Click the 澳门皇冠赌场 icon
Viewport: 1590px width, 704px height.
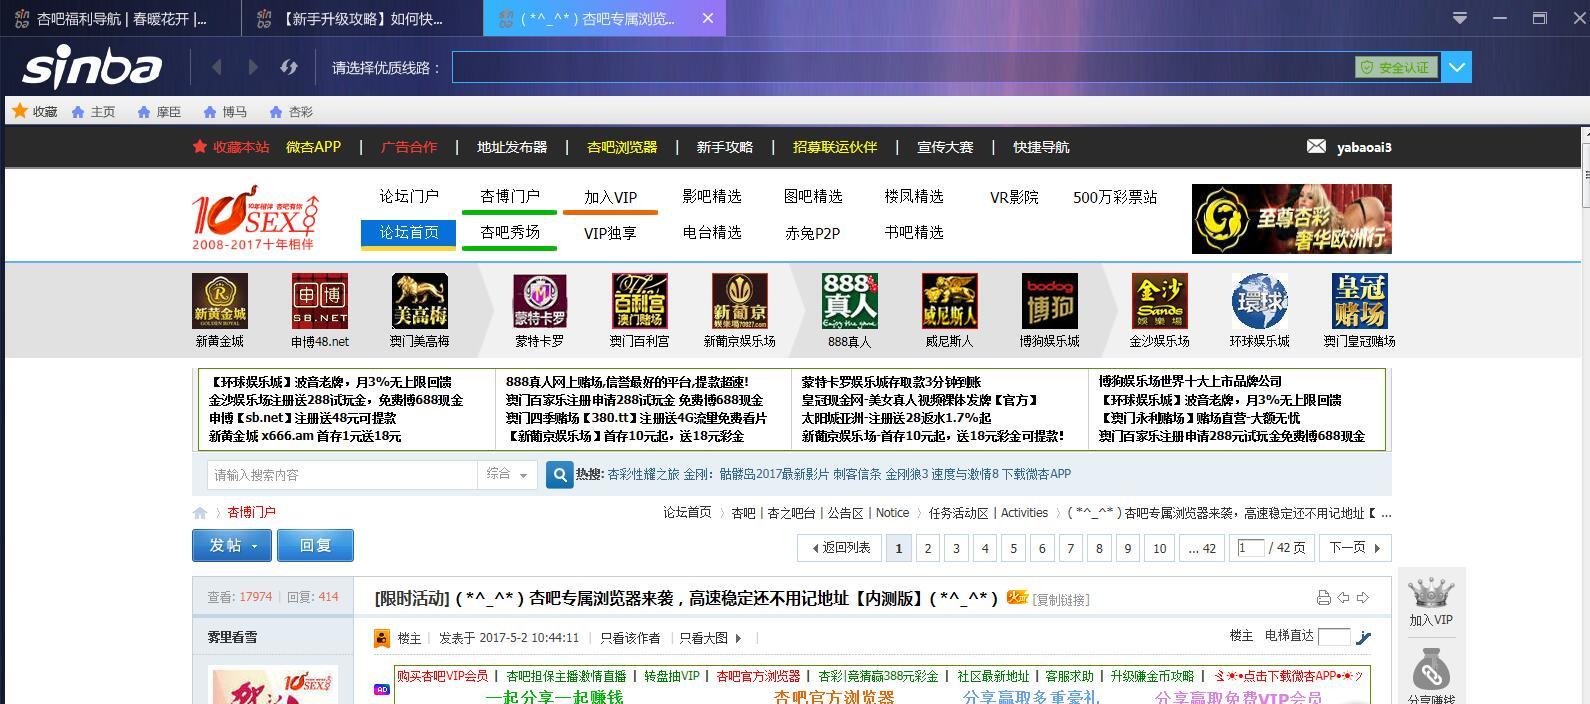point(1360,301)
